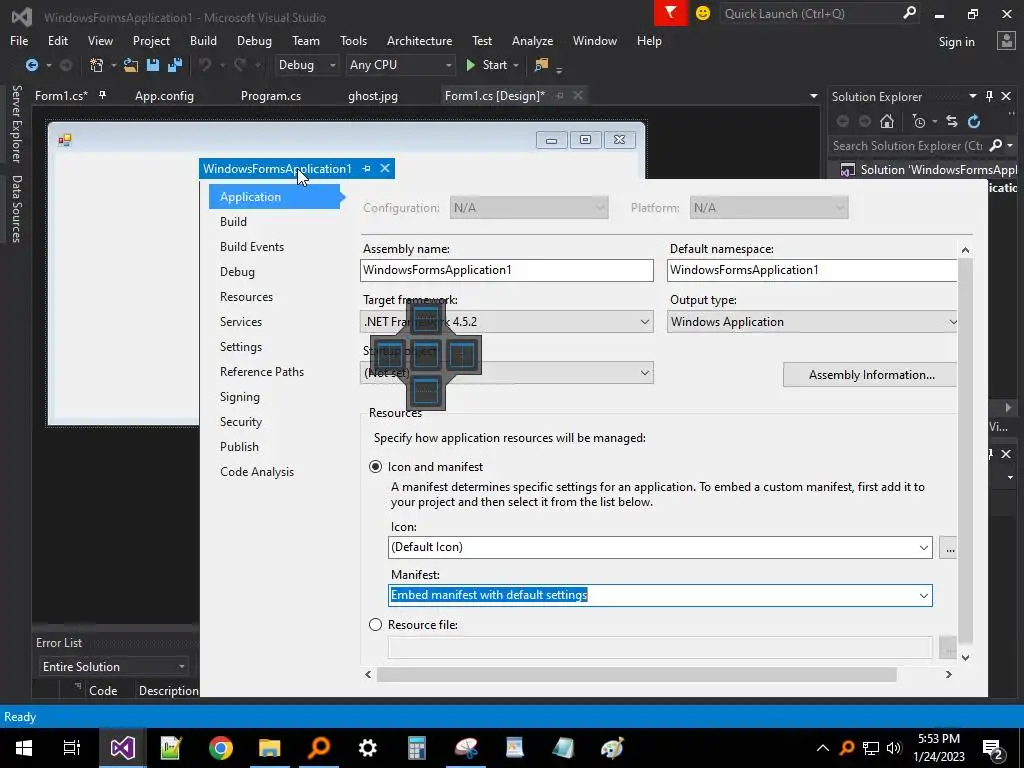The height and width of the screenshot is (768, 1024).
Task: Click the Open File folder icon
Action: tap(131, 65)
